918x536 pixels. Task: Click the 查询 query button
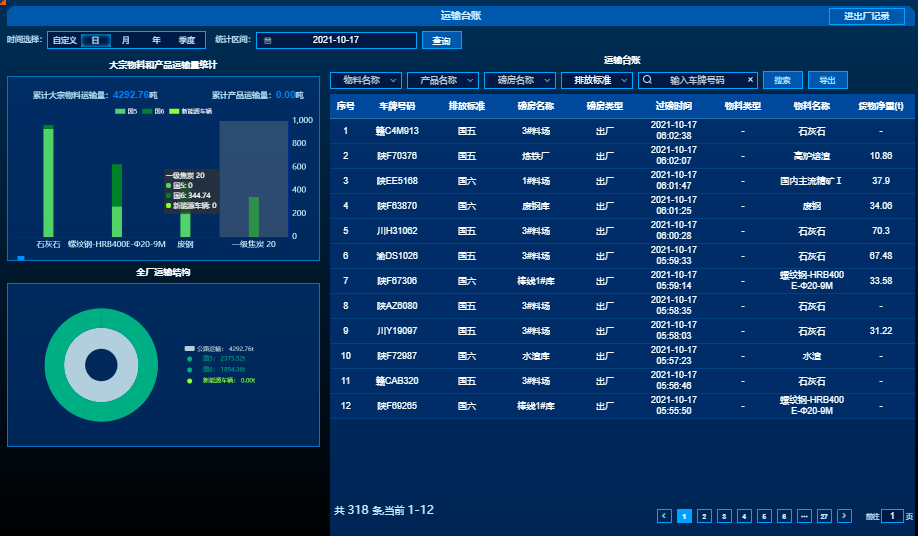tap(441, 40)
